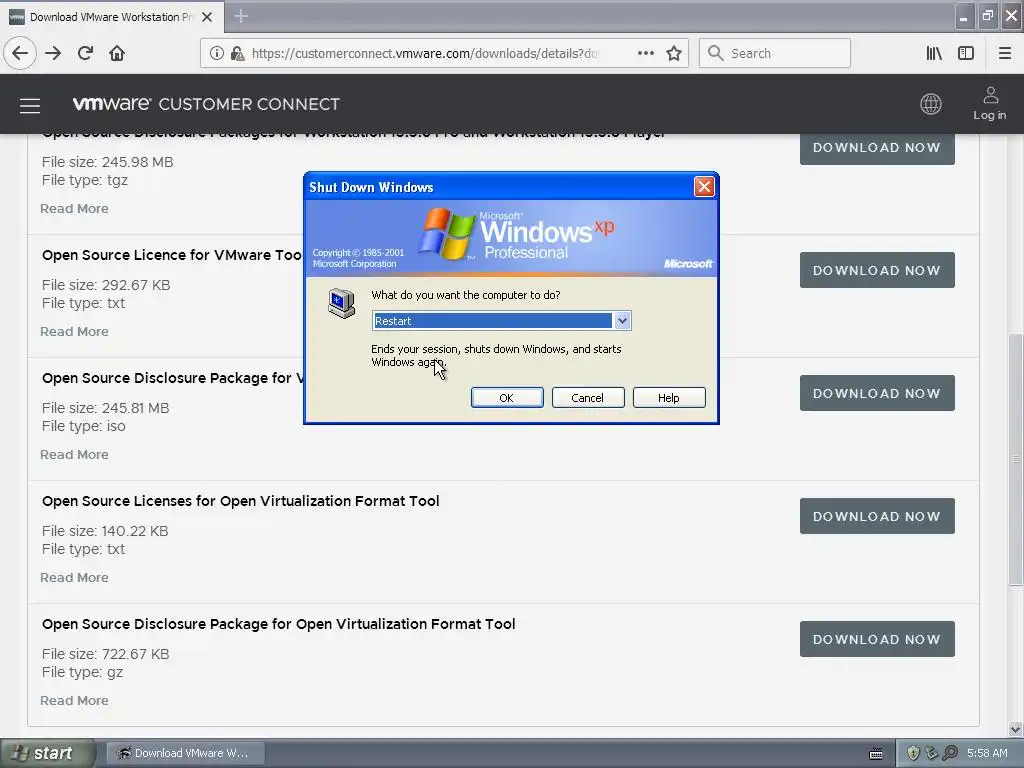Click the browser forward arrow
The height and width of the screenshot is (768, 1024).
coord(53,53)
